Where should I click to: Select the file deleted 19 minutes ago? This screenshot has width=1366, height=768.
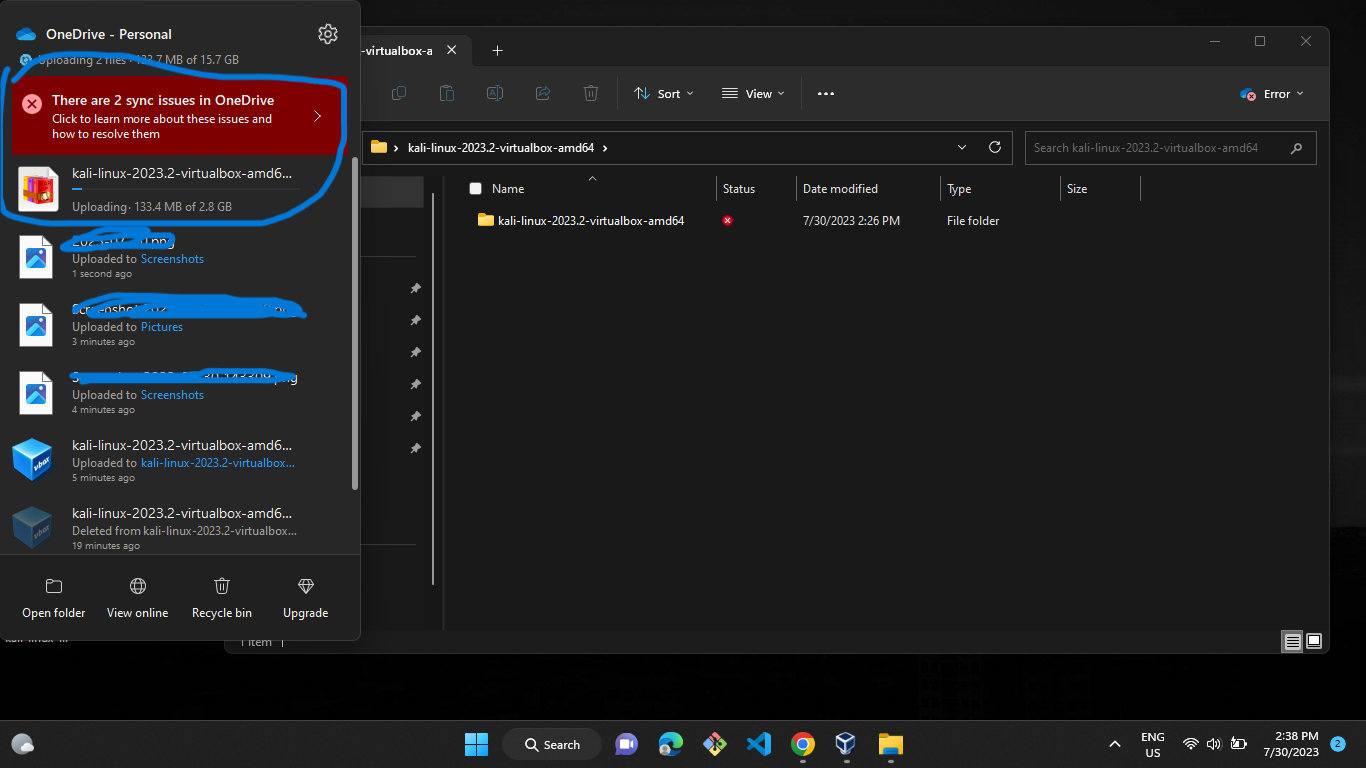179,528
